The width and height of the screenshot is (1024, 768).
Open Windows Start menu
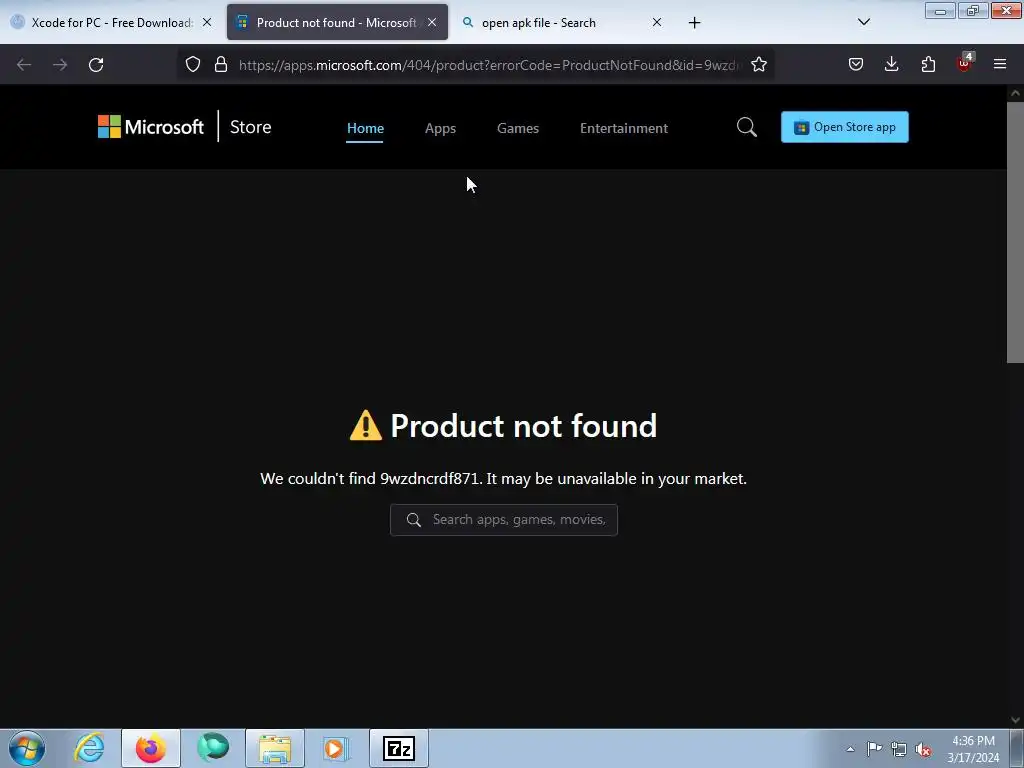click(27, 748)
